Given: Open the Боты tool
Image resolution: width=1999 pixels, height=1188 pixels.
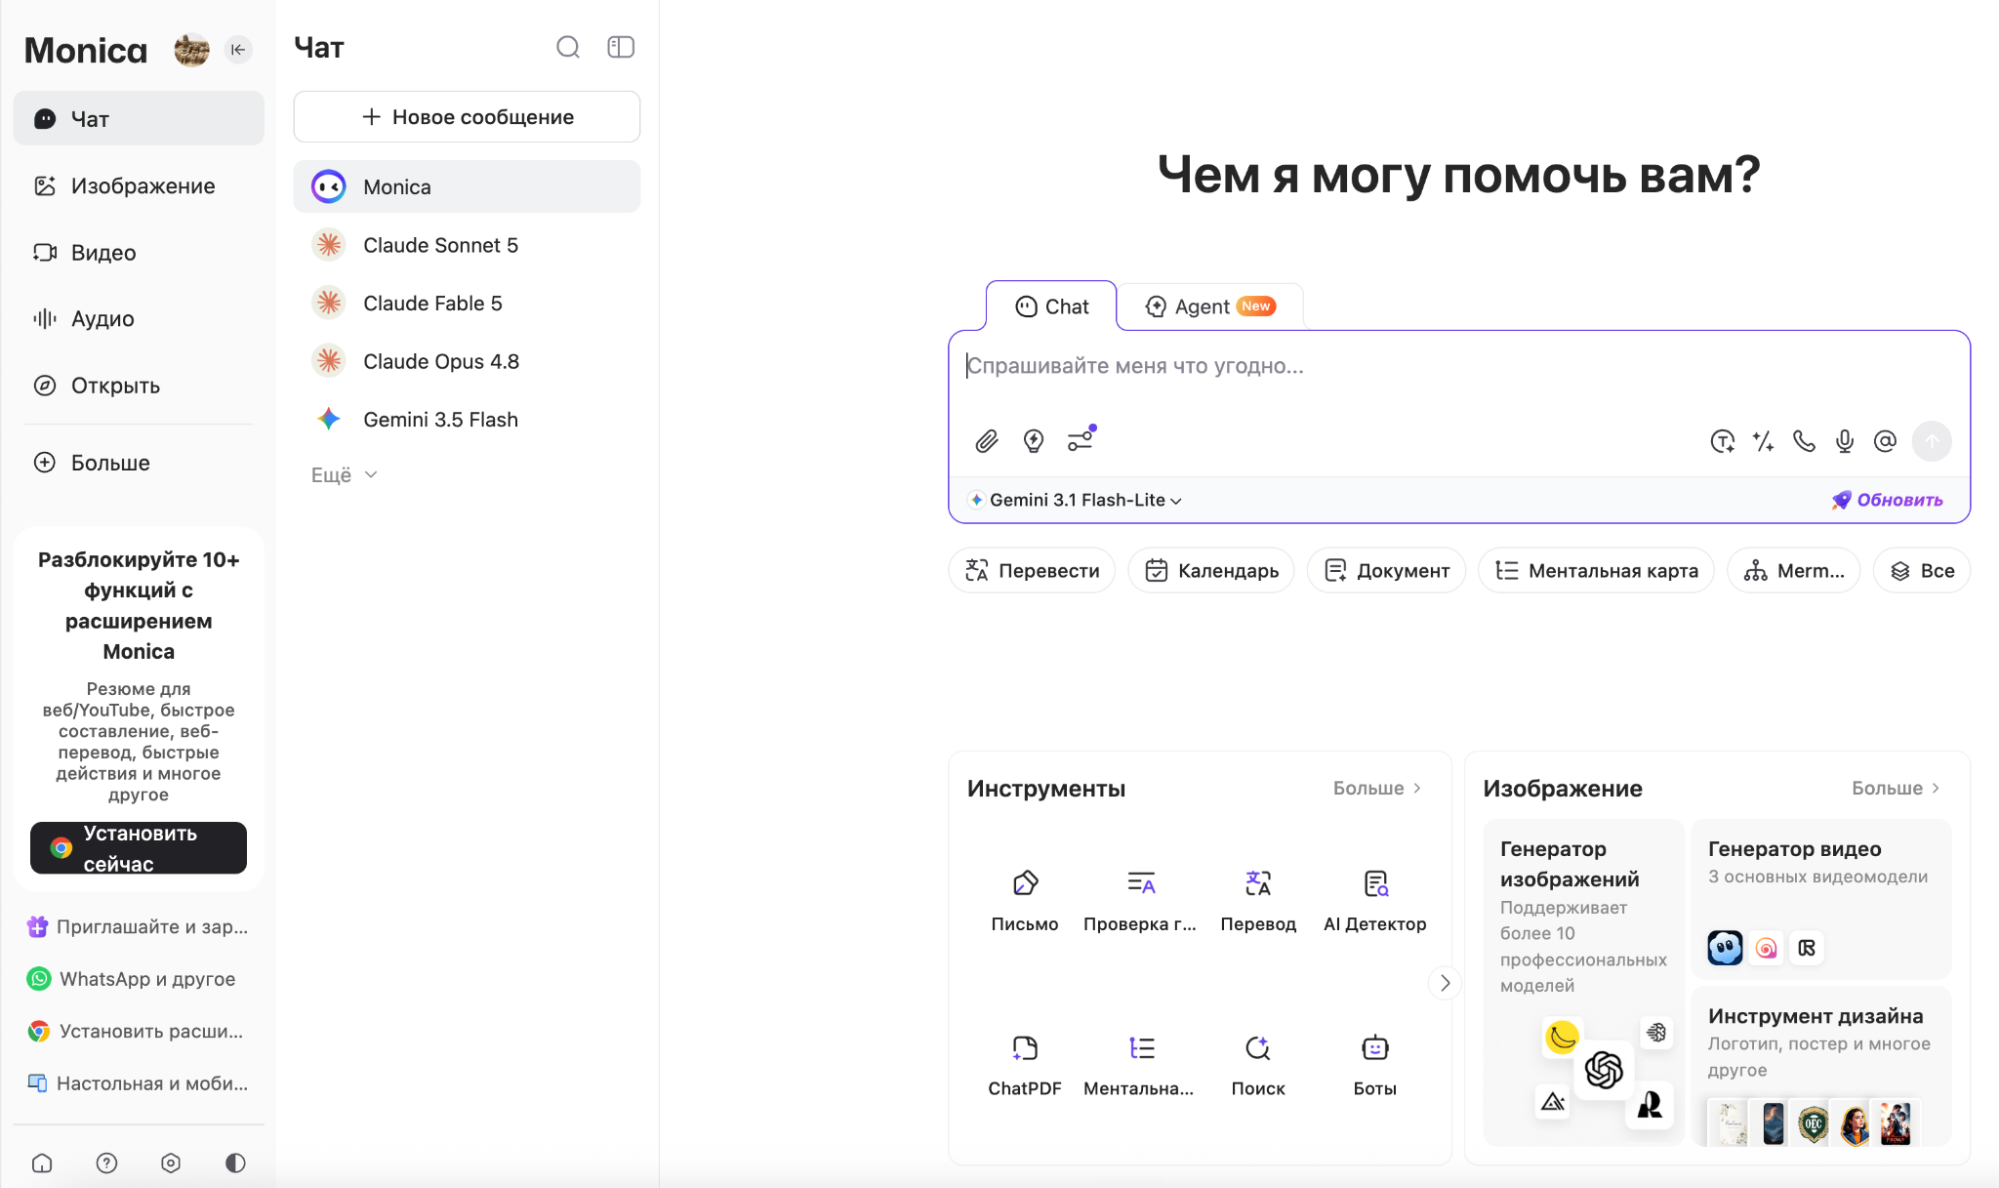Looking at the screenshot, I should 1375,1065.
